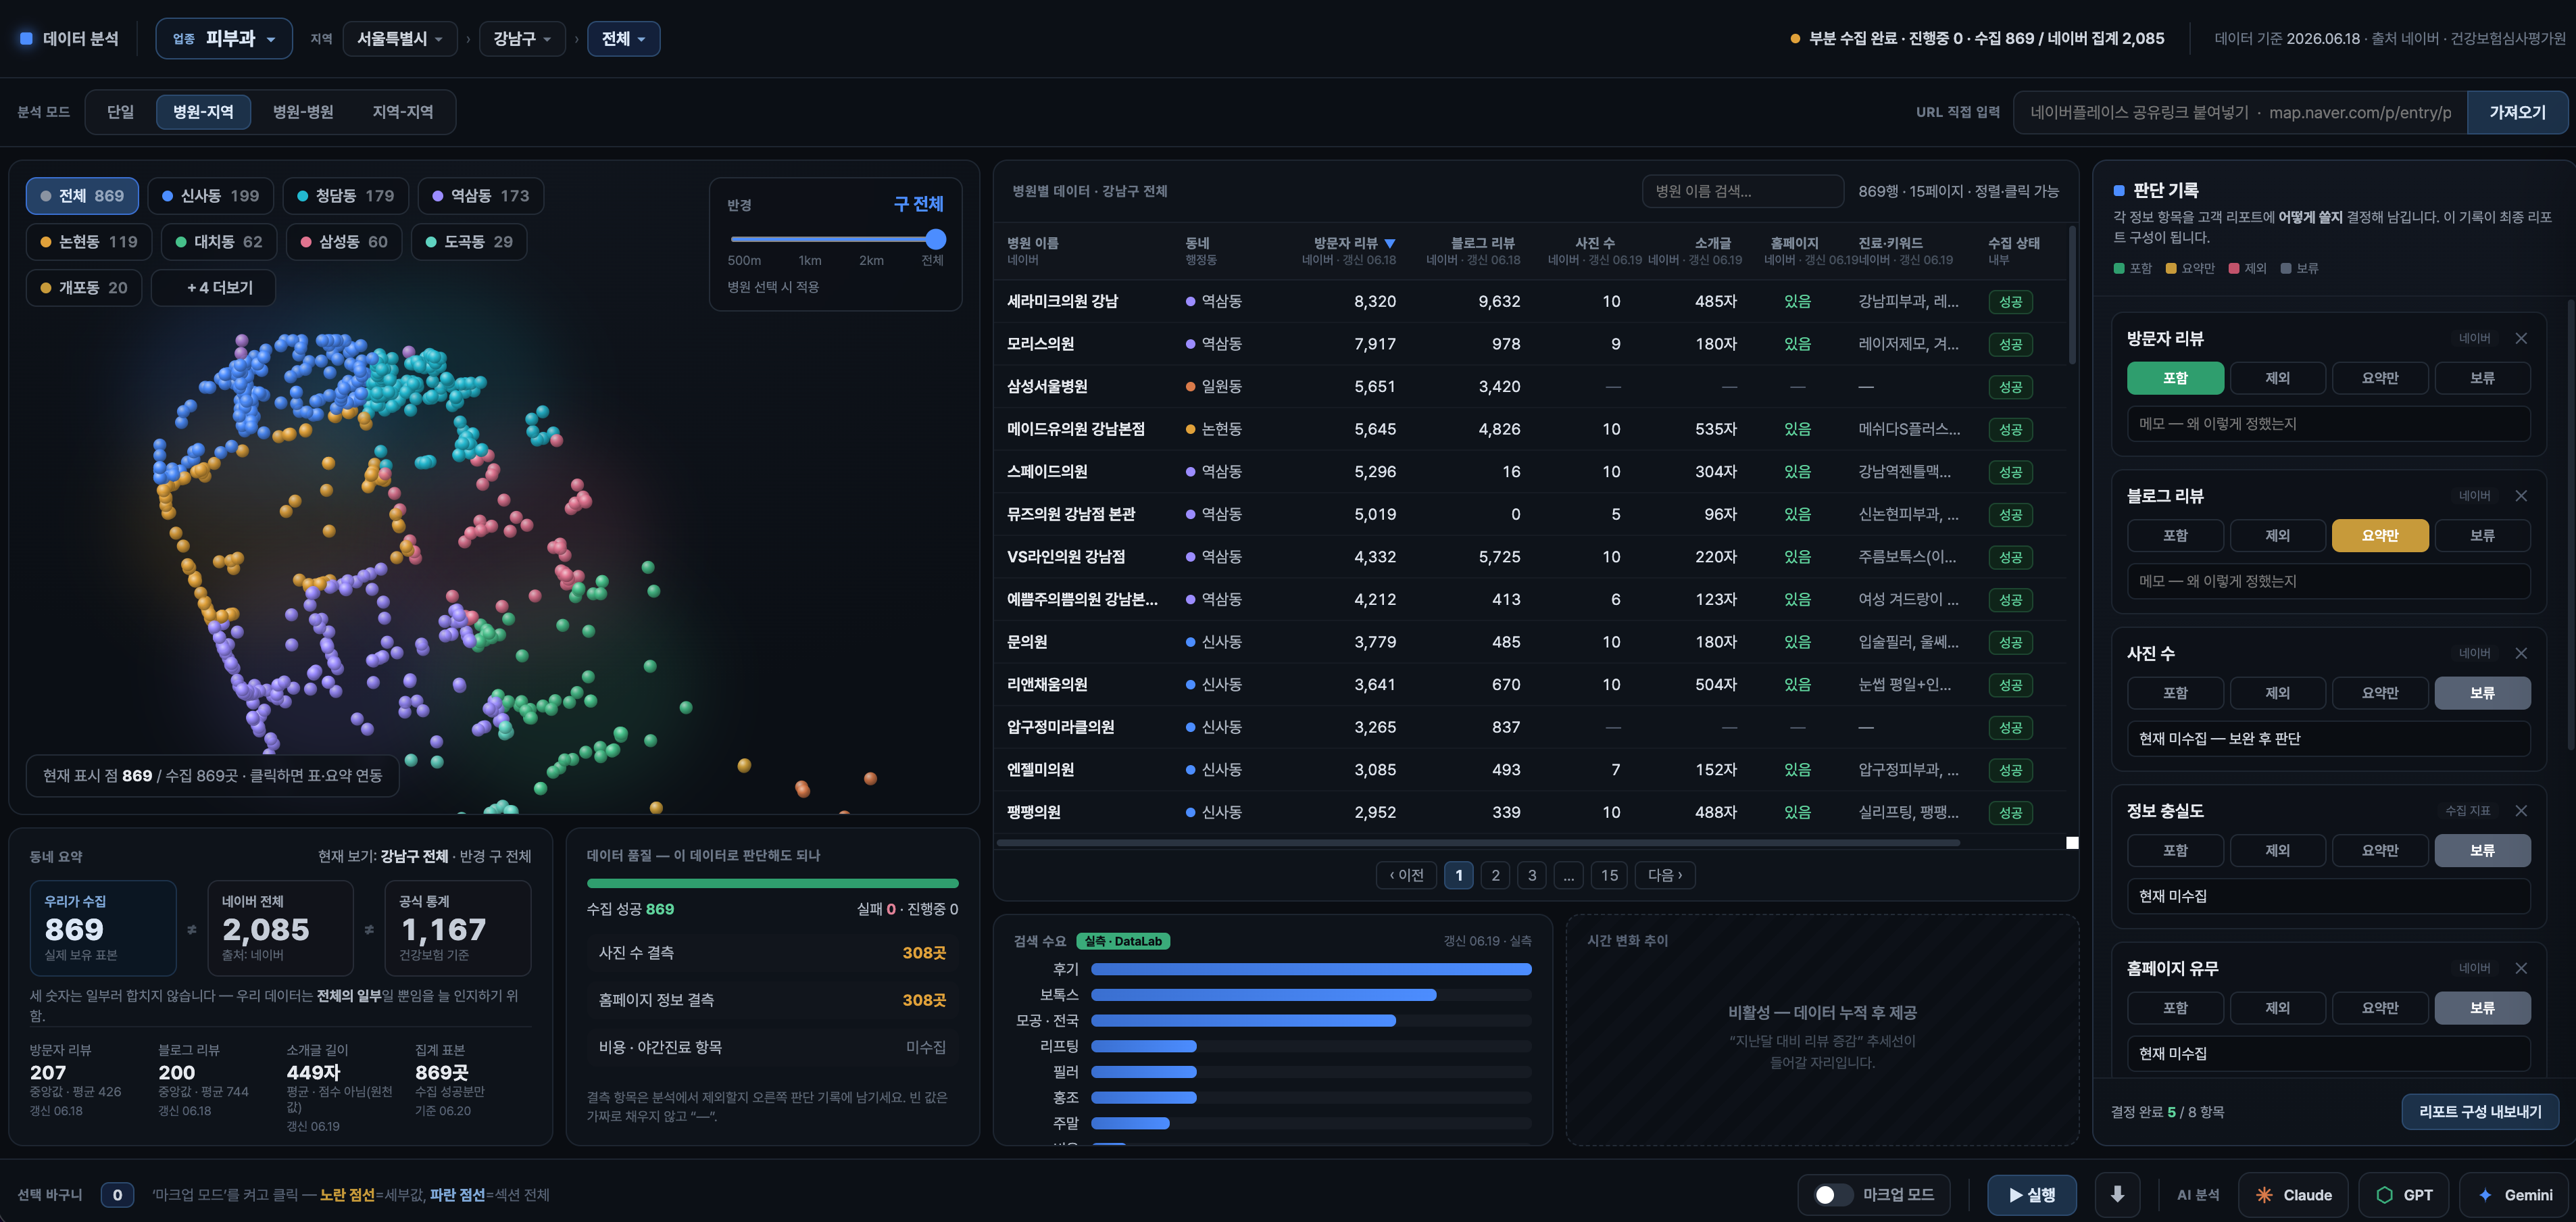This screenshot has height=1222, width=2576.
Task: Open the 업종 피부과 dropdown
Action: coord(224,38)
